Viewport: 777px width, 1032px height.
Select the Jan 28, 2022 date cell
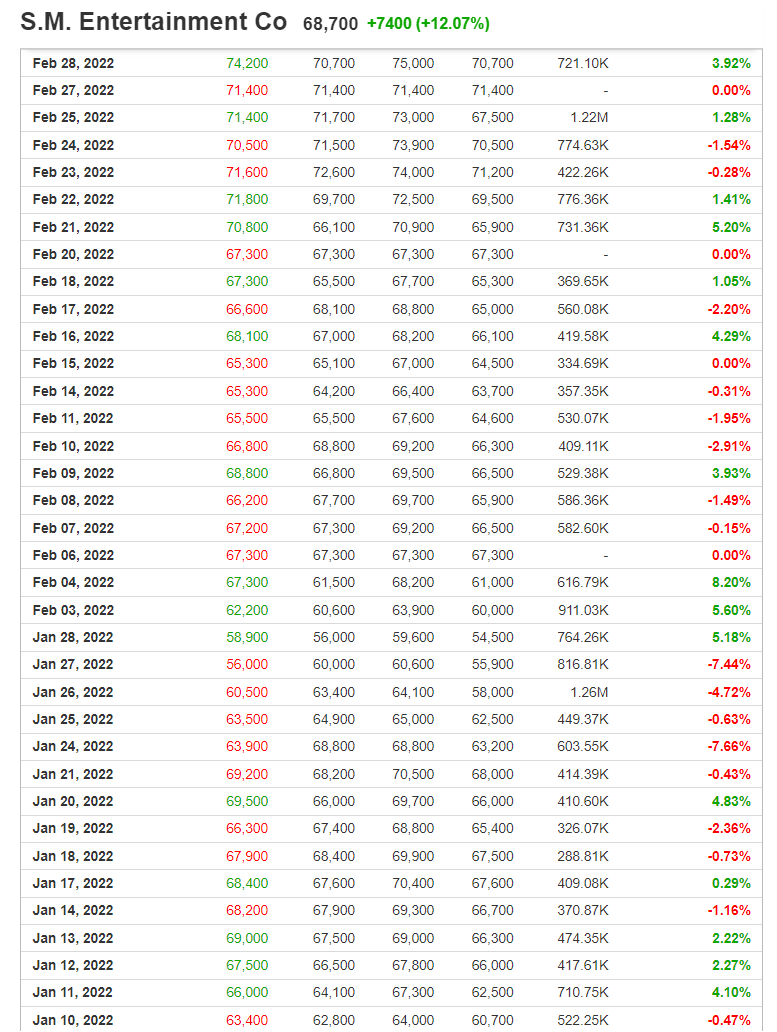[x=73, y=637]
